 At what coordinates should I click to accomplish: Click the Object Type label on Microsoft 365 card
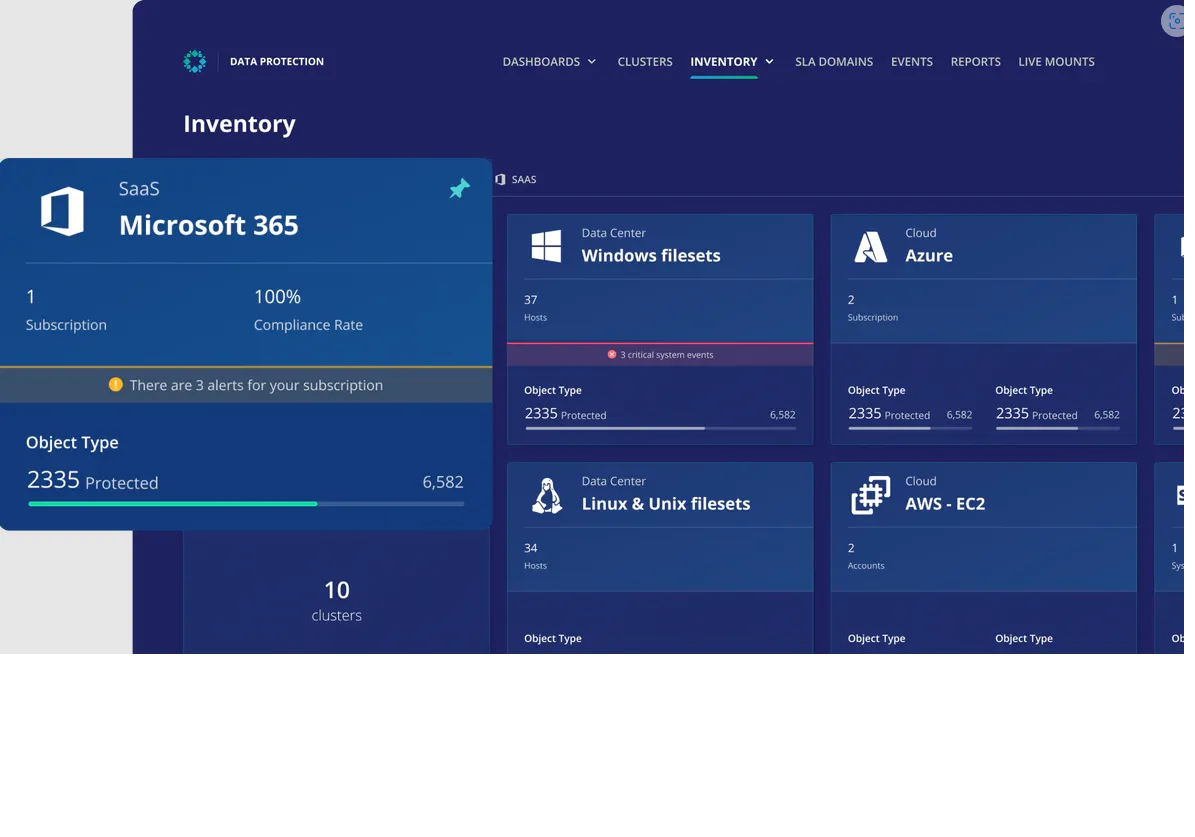[x=72, y=442]
